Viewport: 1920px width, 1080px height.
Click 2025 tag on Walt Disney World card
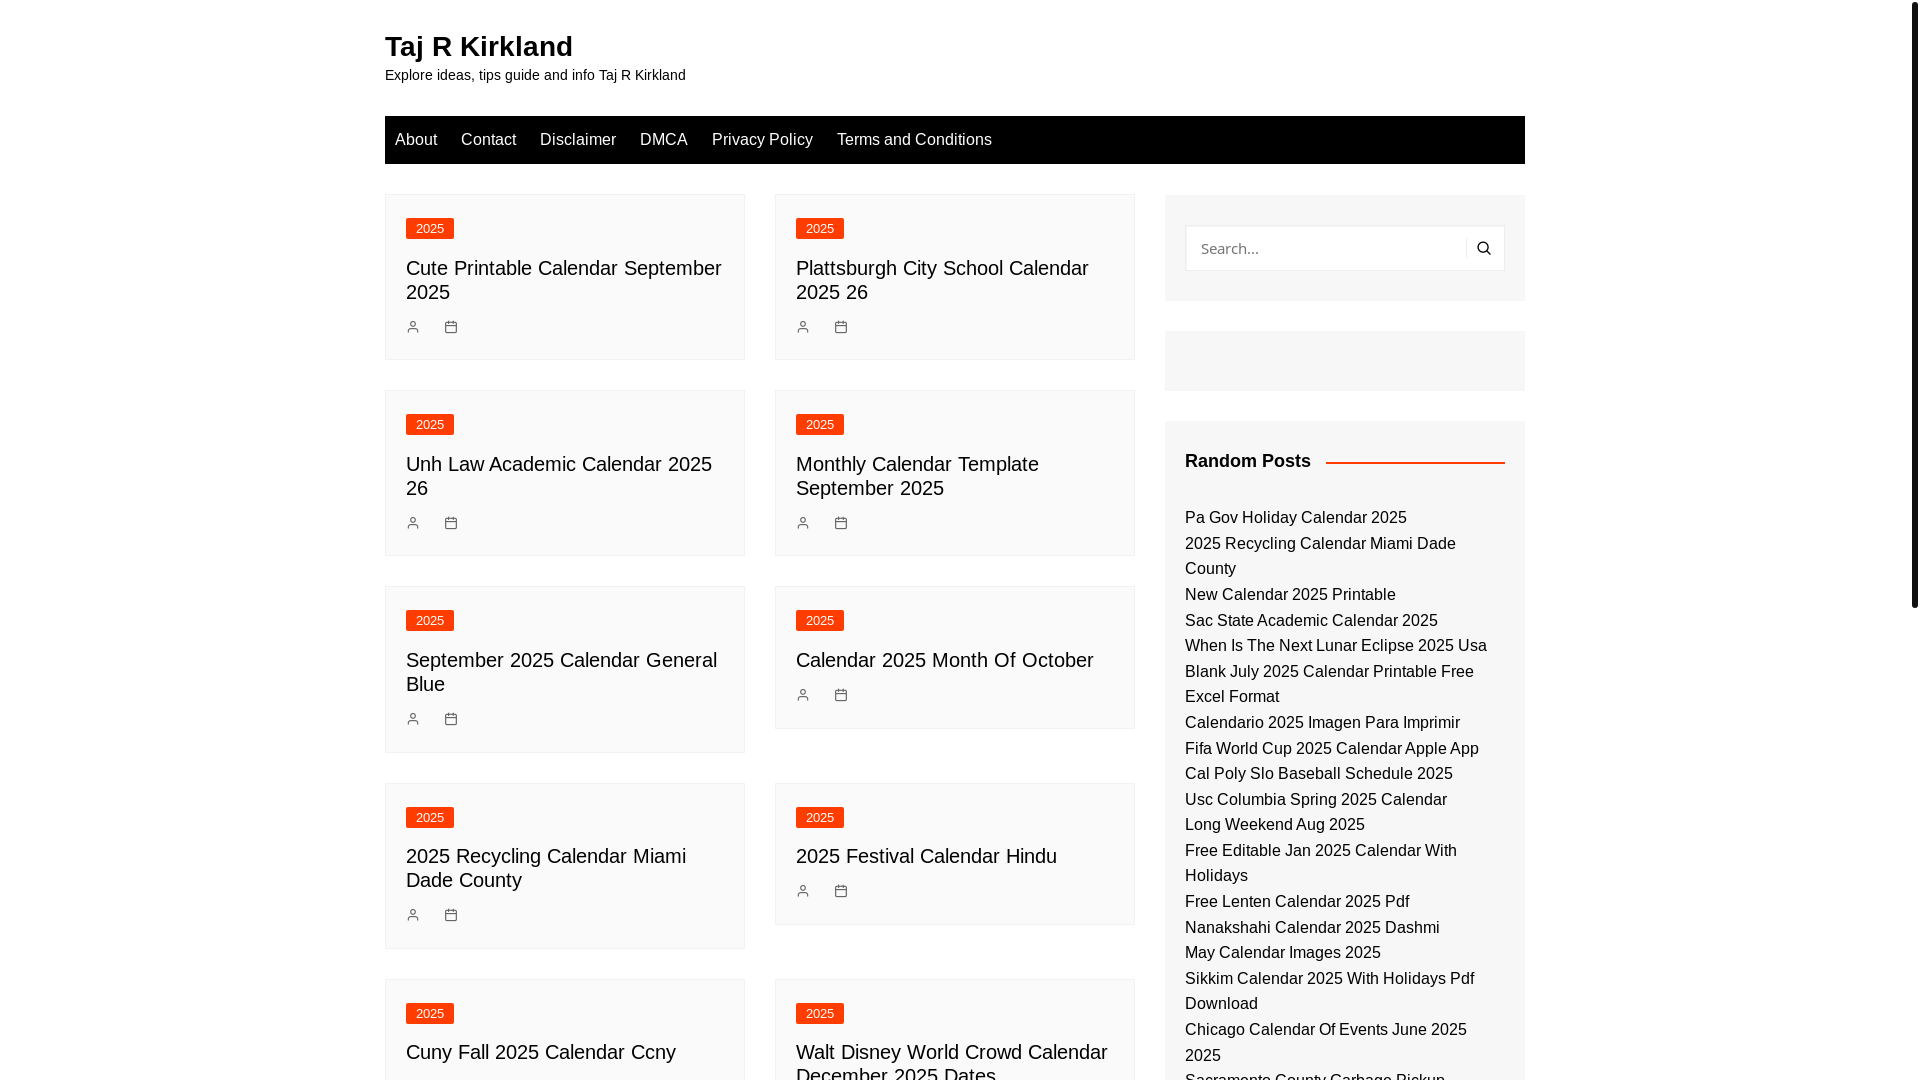[x=820, y=1014]
